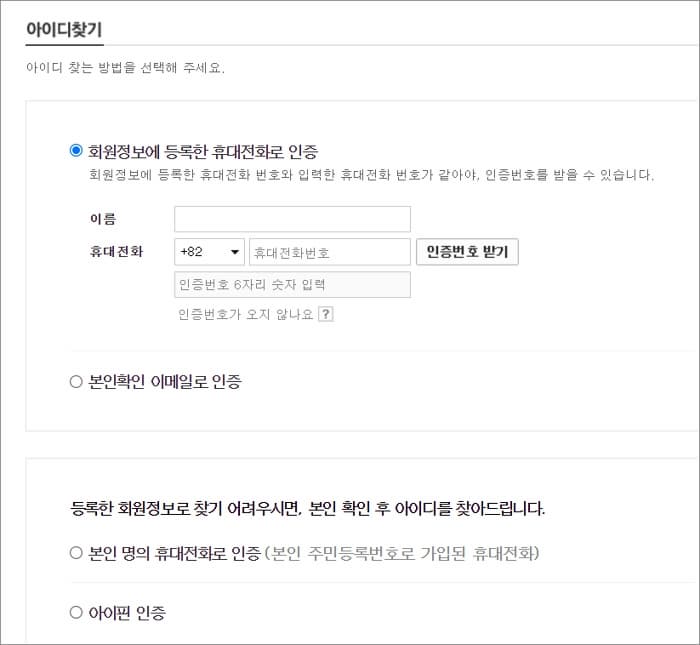Screen dimensions: 700x645
Task: Click the 인증번호 받기 button
Action: (x=467, y=252)
